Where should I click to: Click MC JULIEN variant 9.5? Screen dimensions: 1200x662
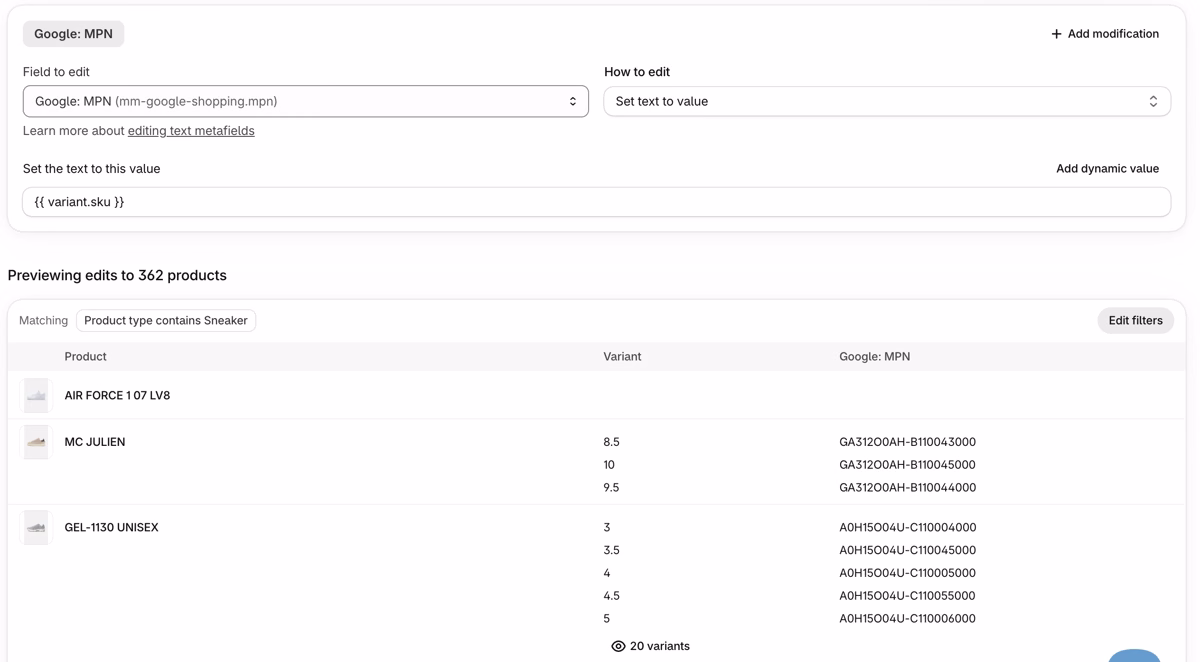pyautogui.click(x=611, y=488)
